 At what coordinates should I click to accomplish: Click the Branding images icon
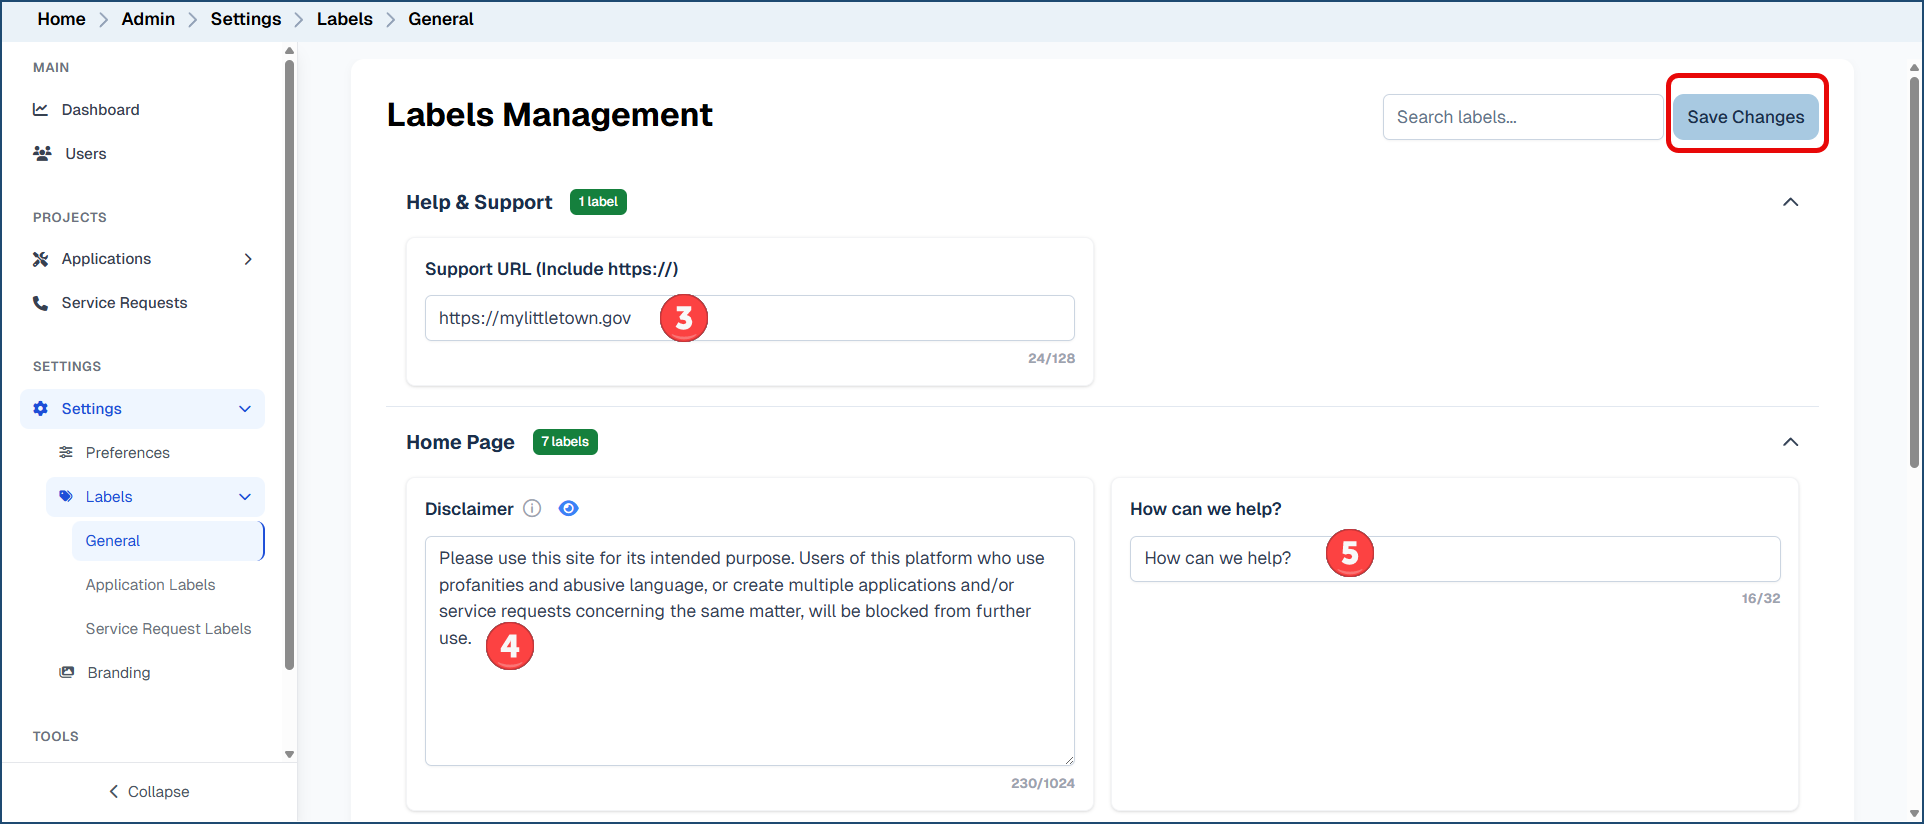pyautogui.click(x=67, y=672)
